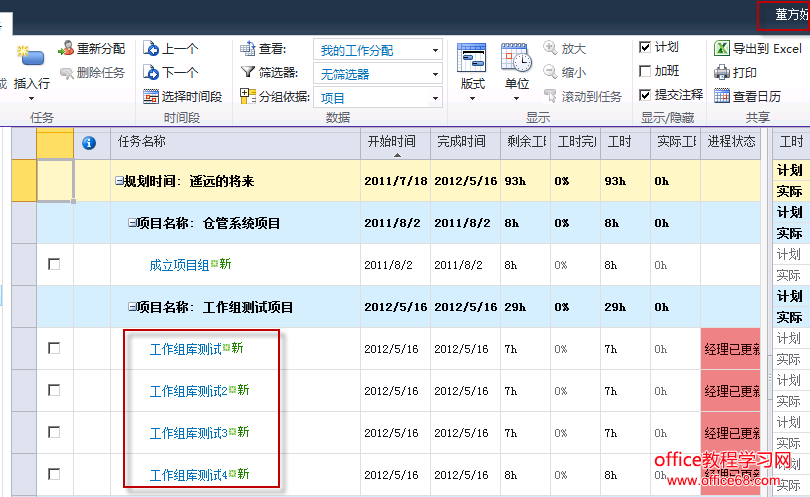Collapse the 项目名称: 仓管系统项目 group
Image resolution: width=810 pixels, height=497 pixels.
133,224
